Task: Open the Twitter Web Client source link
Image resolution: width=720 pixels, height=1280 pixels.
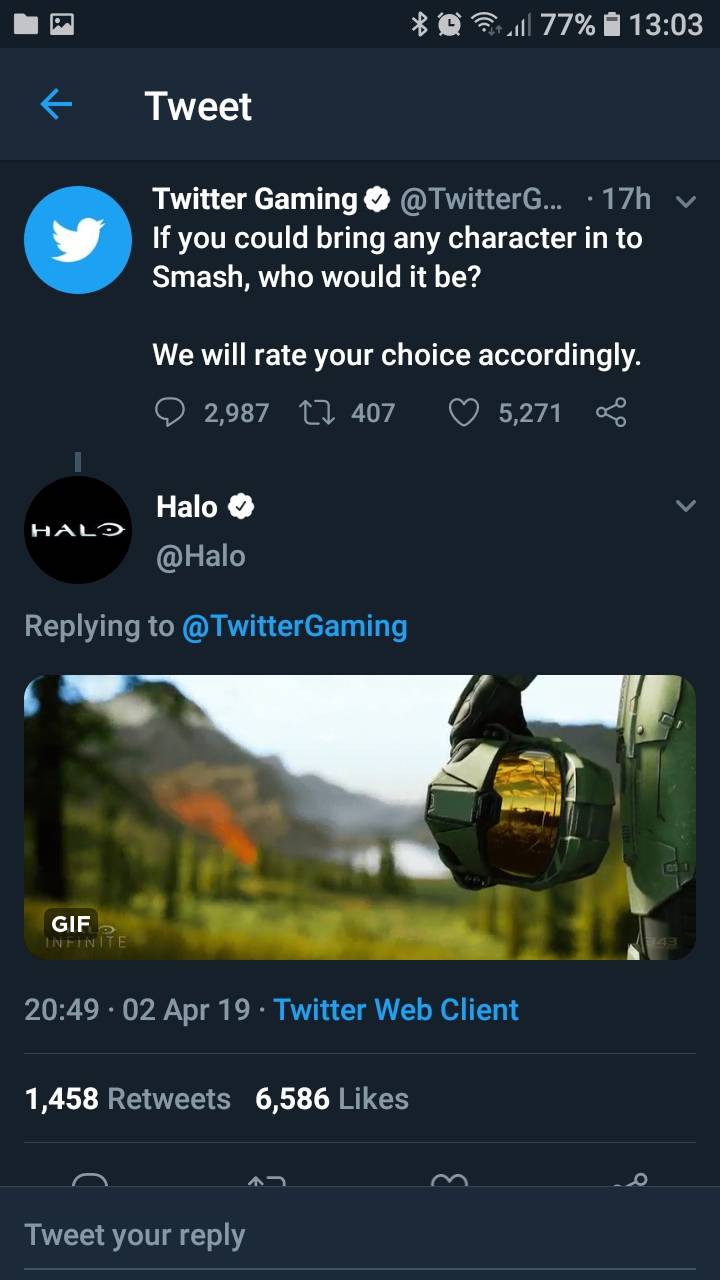Action: point(396,1009)
